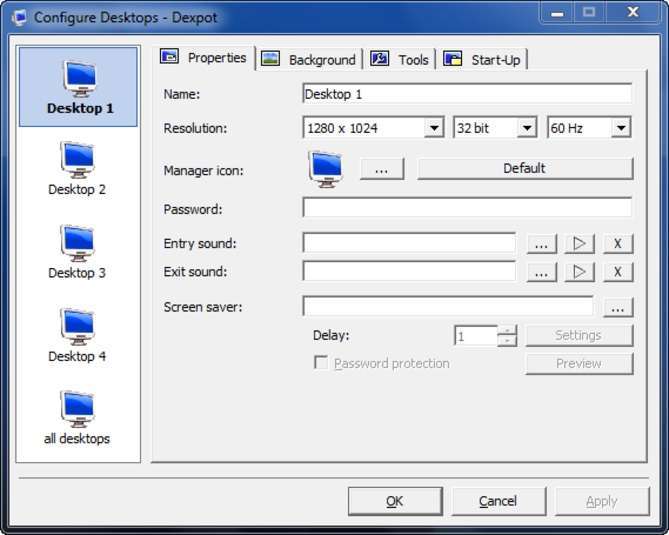Viewport: 669px width, 535px height.
Task: Play the Exit sound
Action: pyautogui.click(x=579, y=272)
